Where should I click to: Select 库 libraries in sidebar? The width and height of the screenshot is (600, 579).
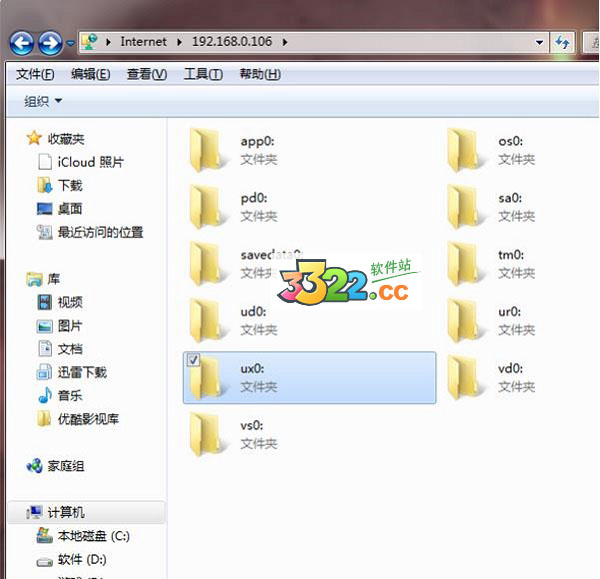(54, 279)
